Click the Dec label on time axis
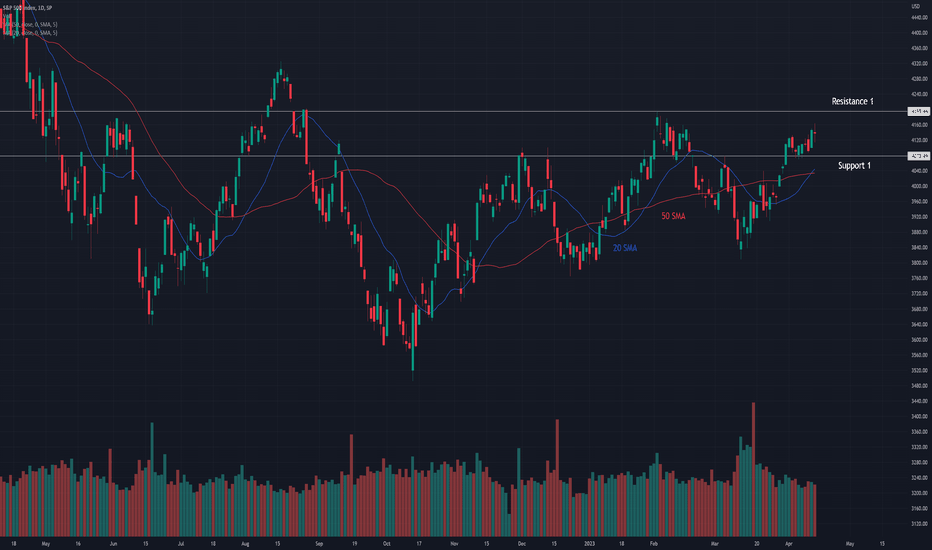The image size is (932, 550). click(521, 543)
